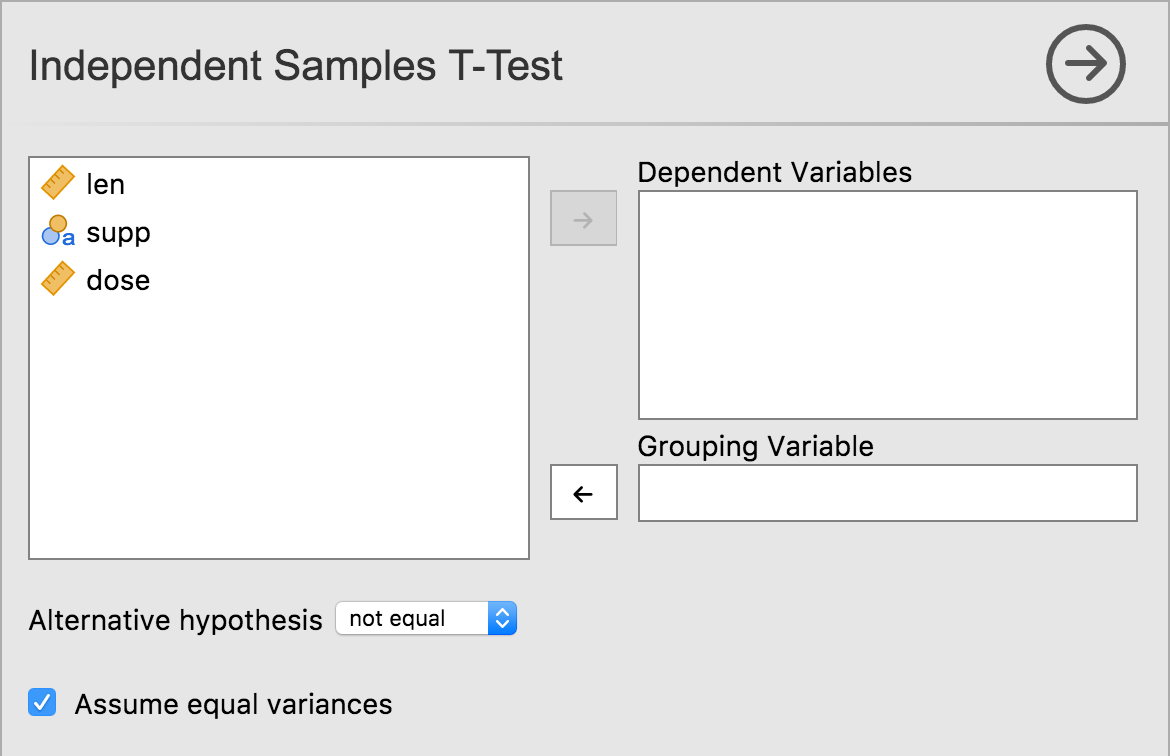Click the Dependent Variables label
This screenshot has height=756, width=1170.
tap(775, 172)
